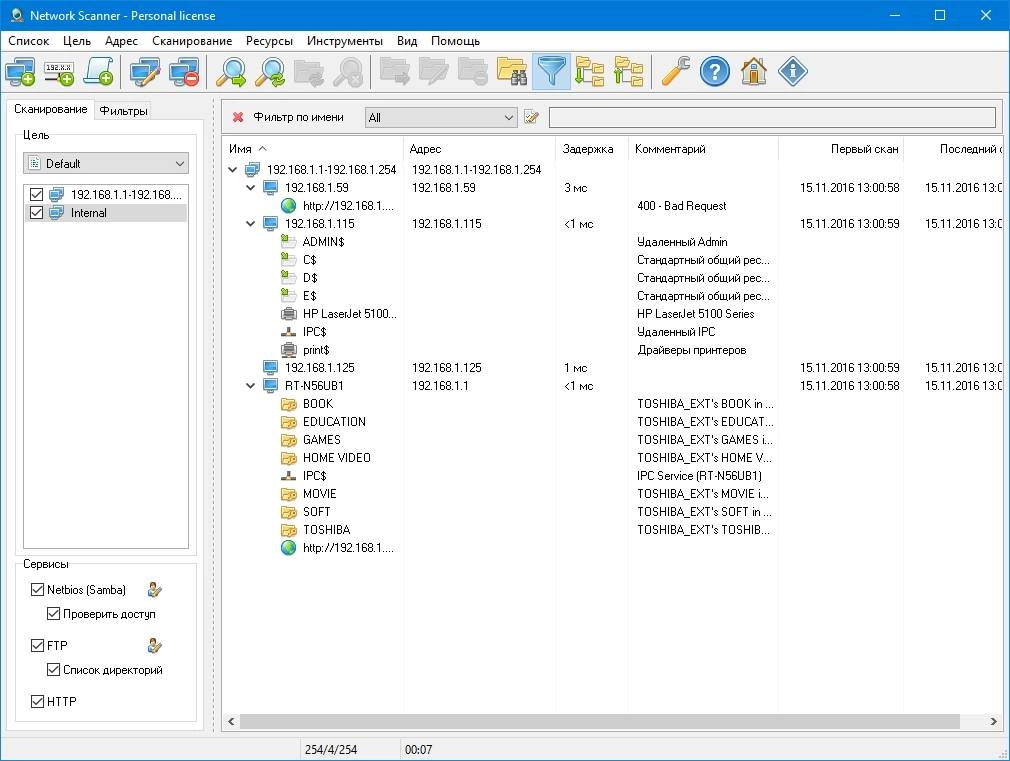Open the Ресурсы menu

click(269, 41)
